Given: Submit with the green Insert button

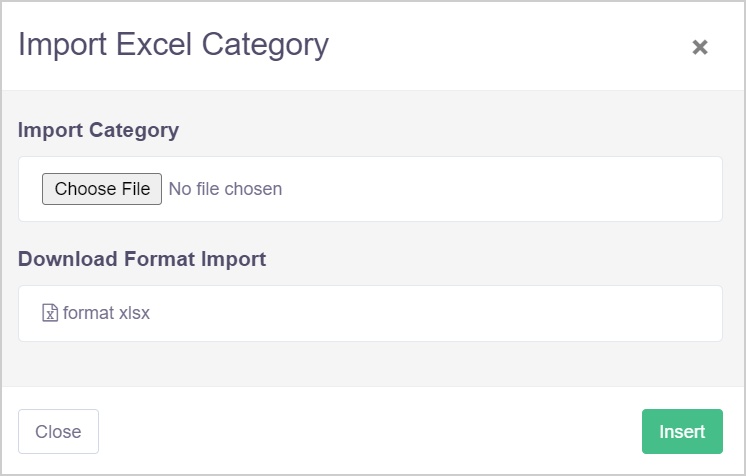Looking at the screenshot, I should coord(682,432).
